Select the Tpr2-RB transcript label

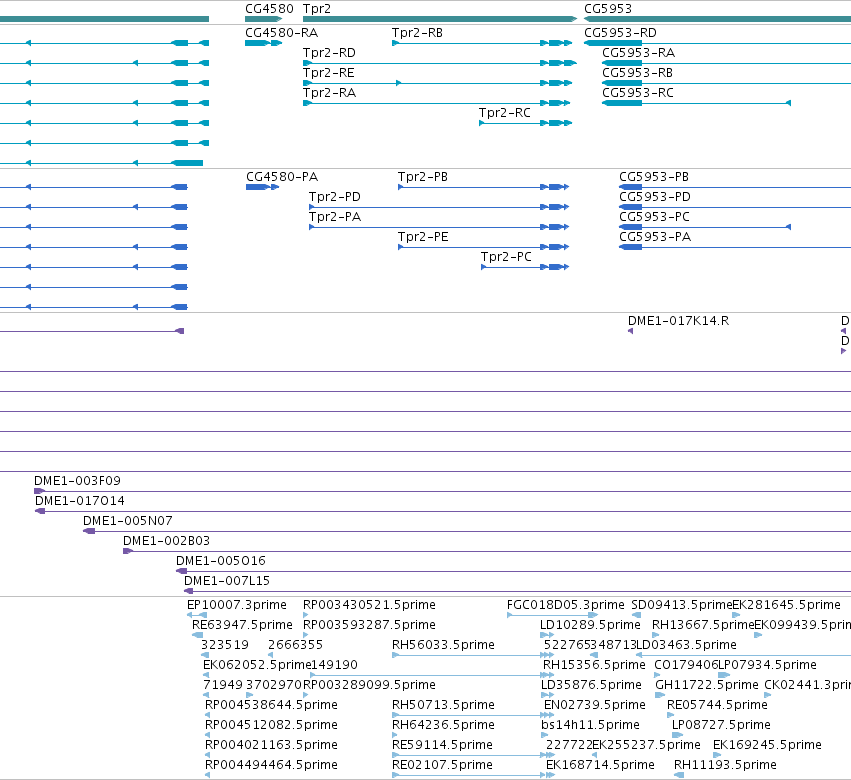tap(417, 33)
